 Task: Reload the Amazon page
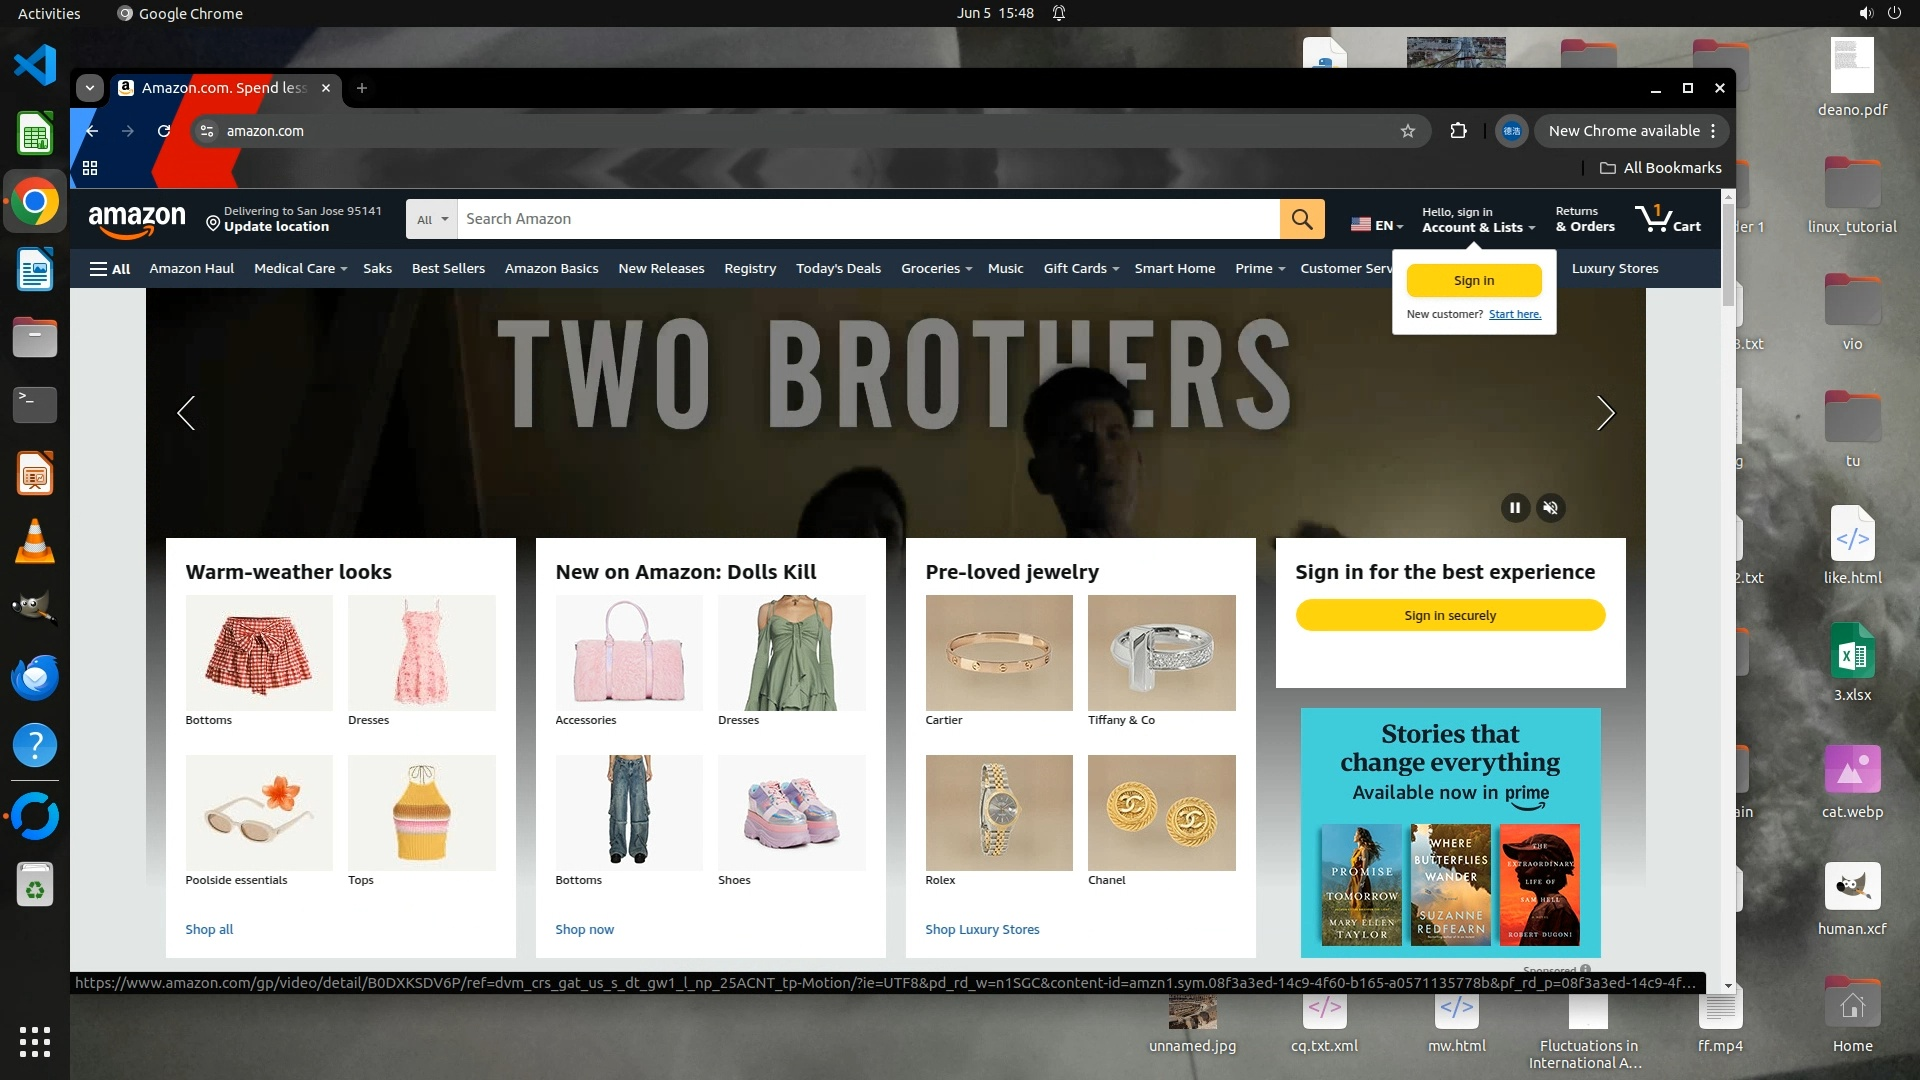[x=164, y=131]
